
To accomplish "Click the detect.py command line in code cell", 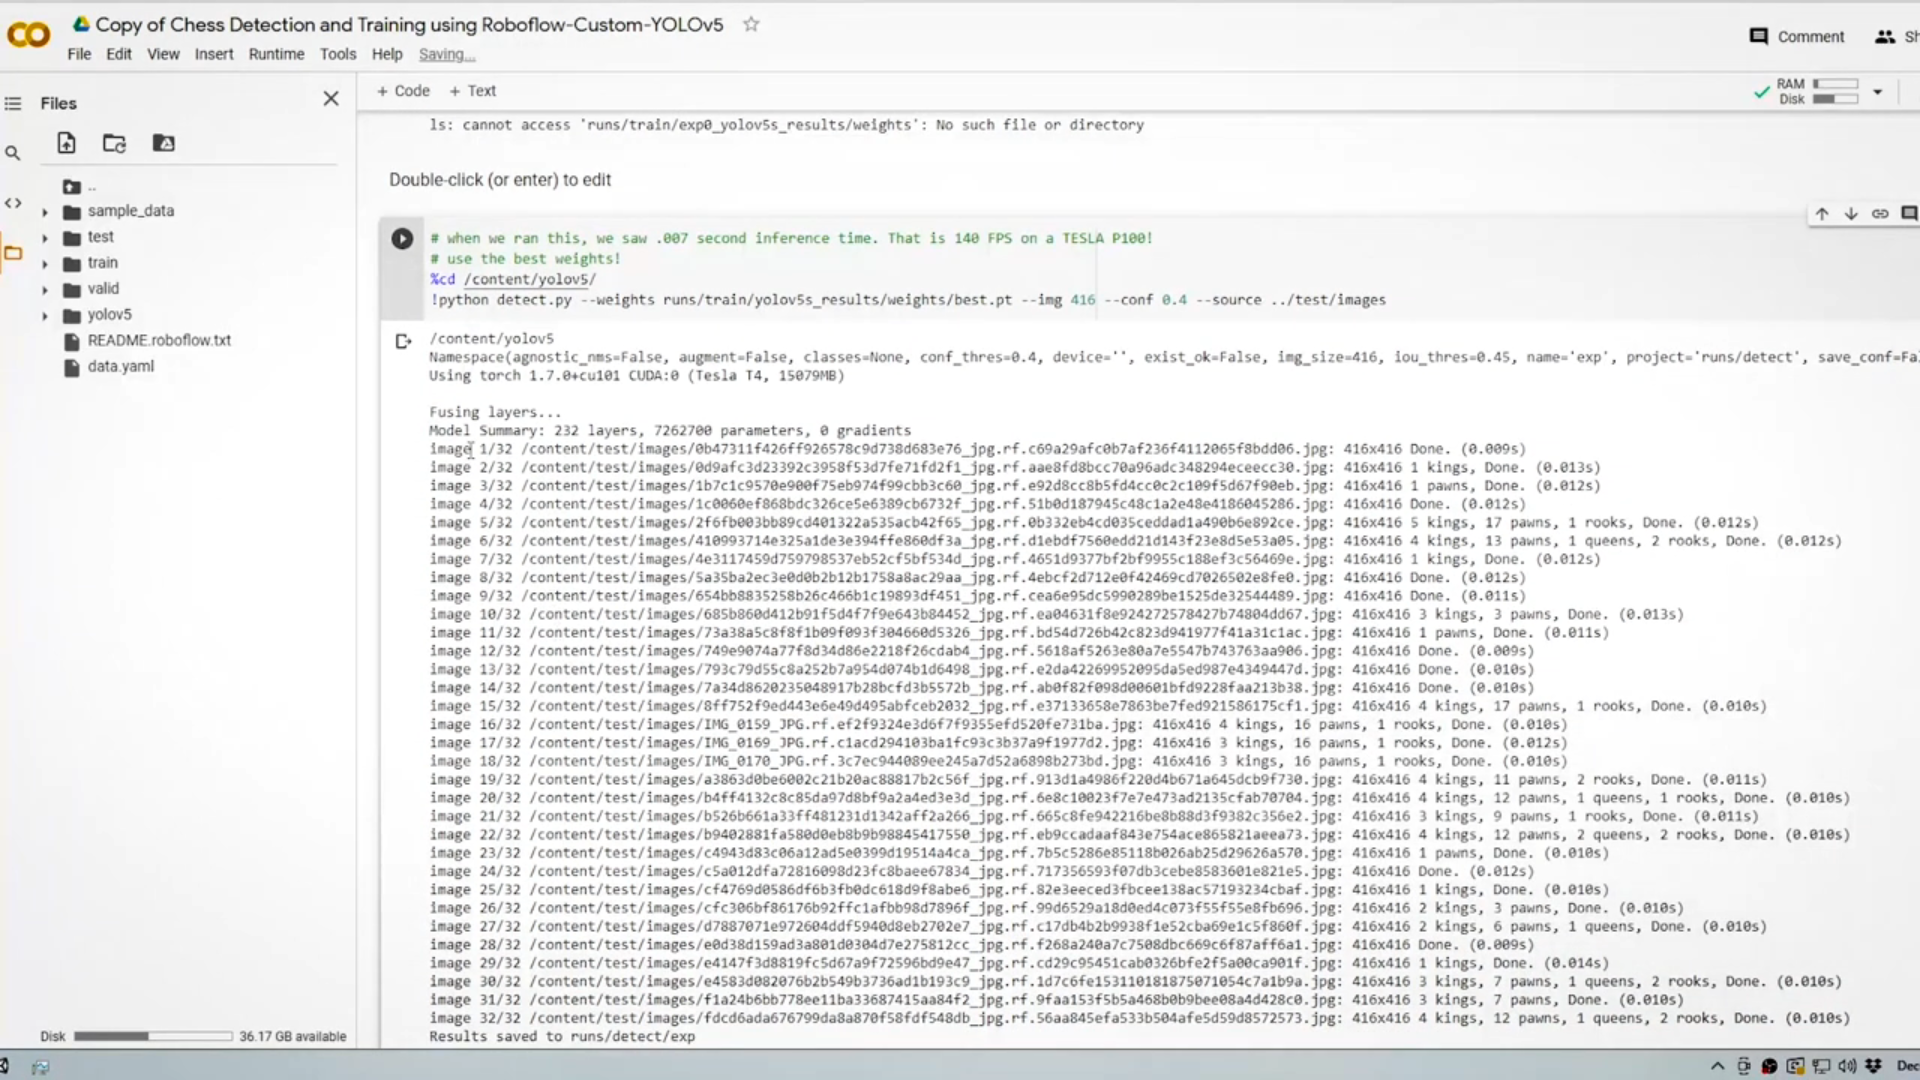I will click(x=908, y=300).
